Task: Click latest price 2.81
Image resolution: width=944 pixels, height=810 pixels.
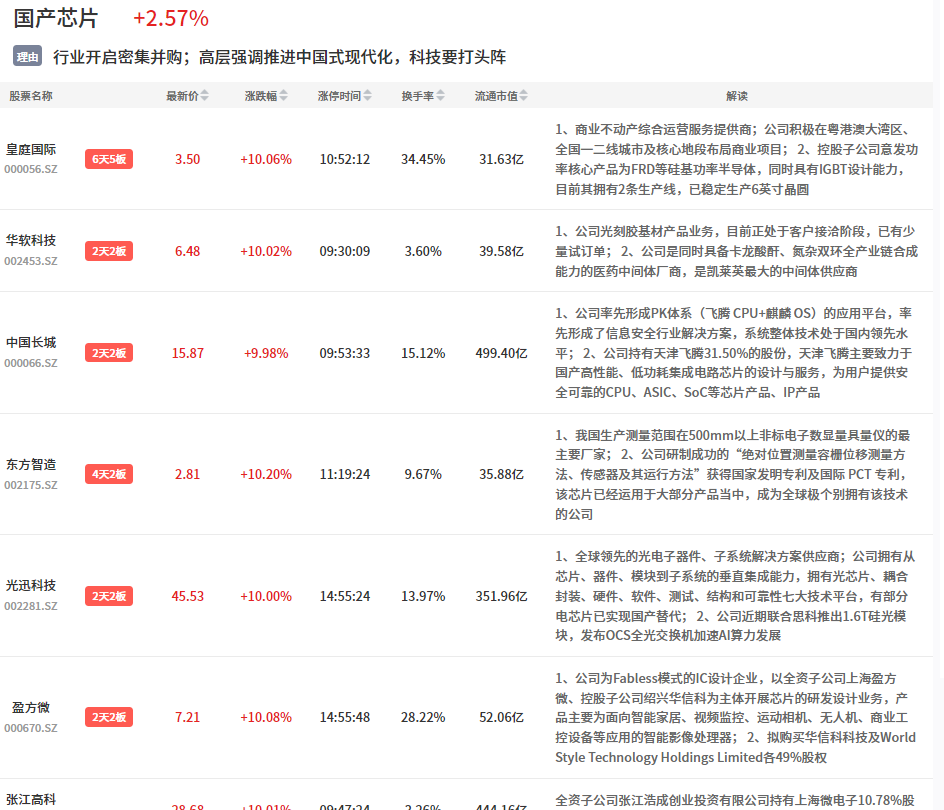Action: click(187, 475)
